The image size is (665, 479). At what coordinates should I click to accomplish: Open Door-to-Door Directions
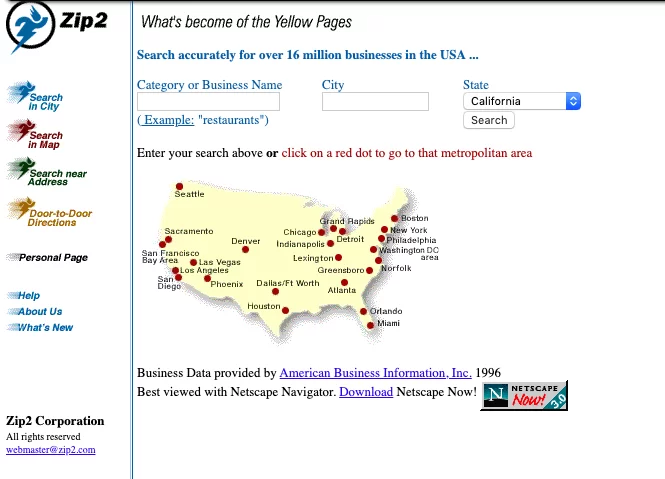50,213
